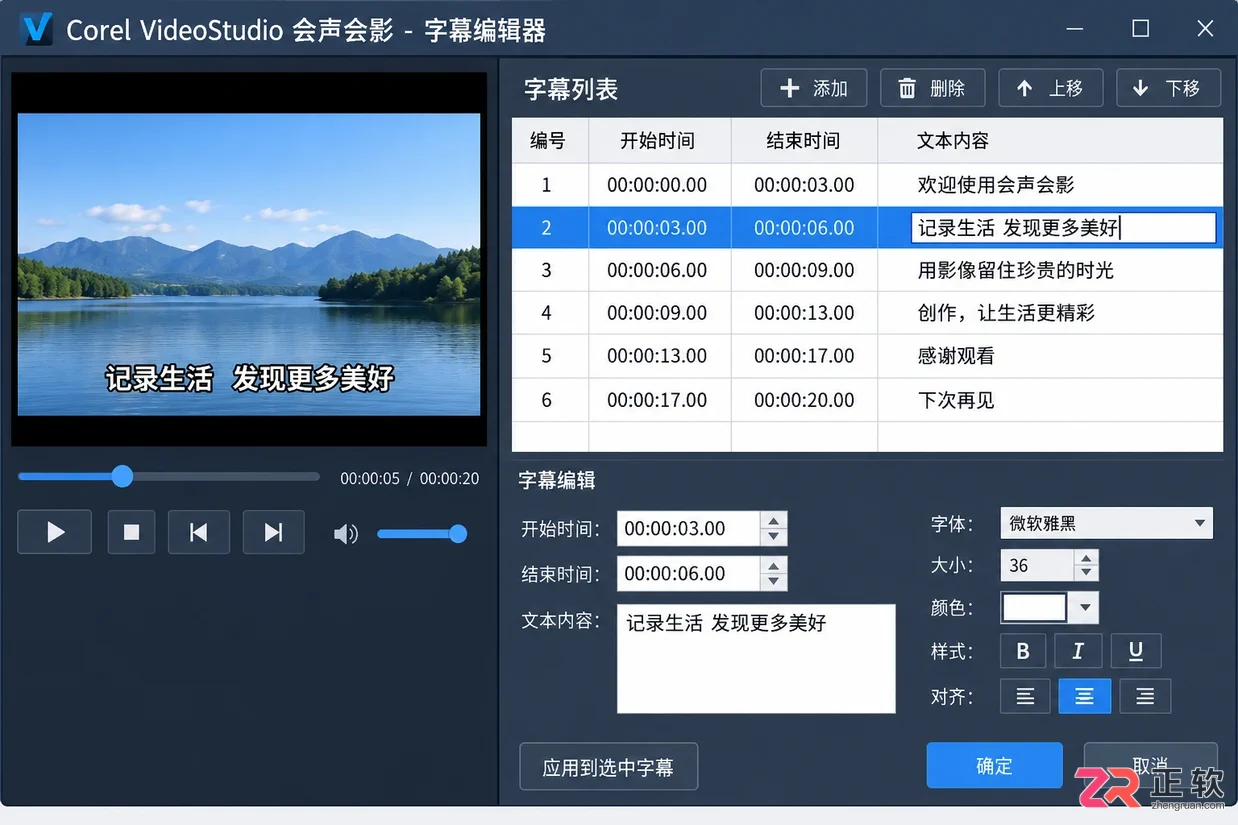The height and width of the screenshot is (825, 1238).
Task: Select subtitle row 下次再见
Action: click(x=867, y=400)
